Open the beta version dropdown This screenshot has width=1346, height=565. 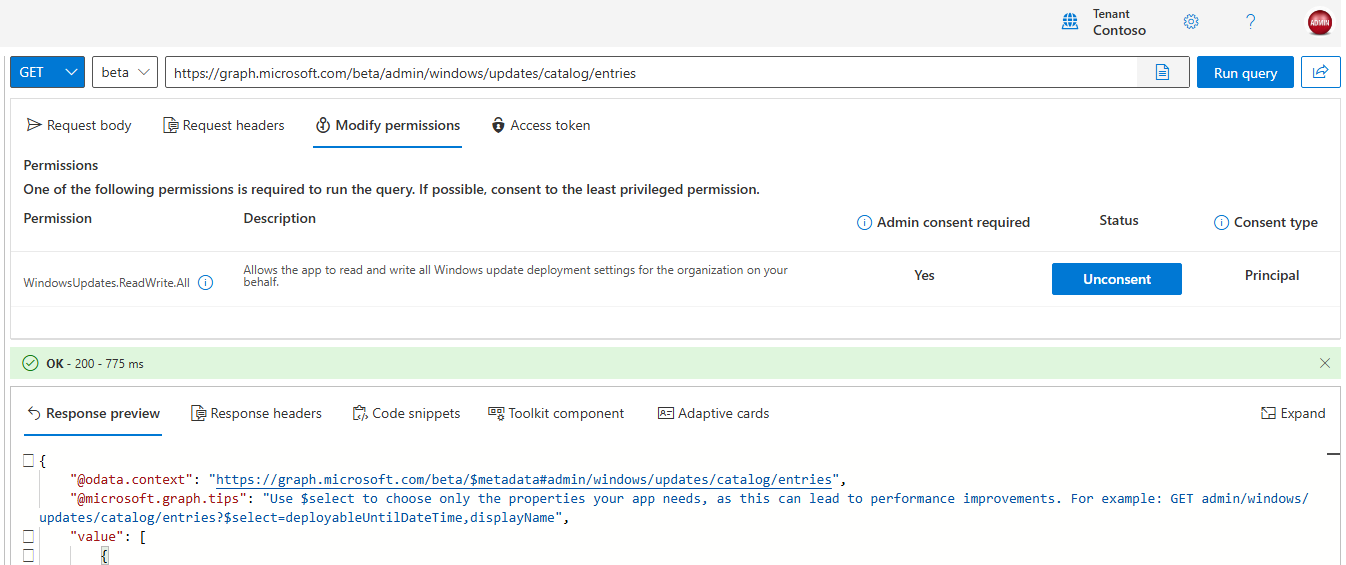125,72
